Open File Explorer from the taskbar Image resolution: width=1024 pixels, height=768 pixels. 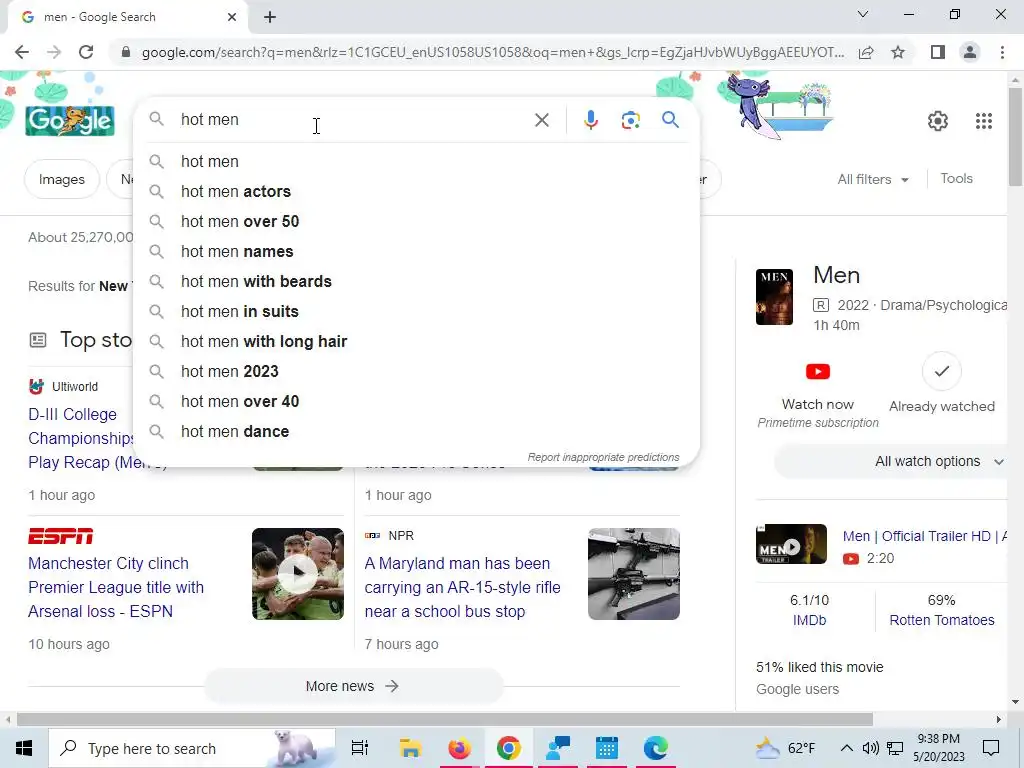pos(410,748)
